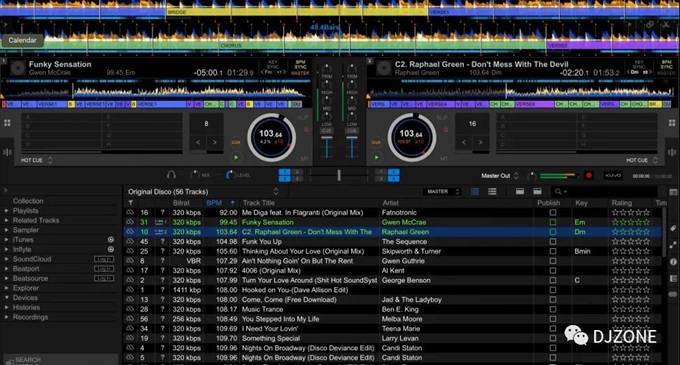The height and width of the screenshot is (365, 680).
Task: Select Explorer in the sidebar
Action: point(26,288)
